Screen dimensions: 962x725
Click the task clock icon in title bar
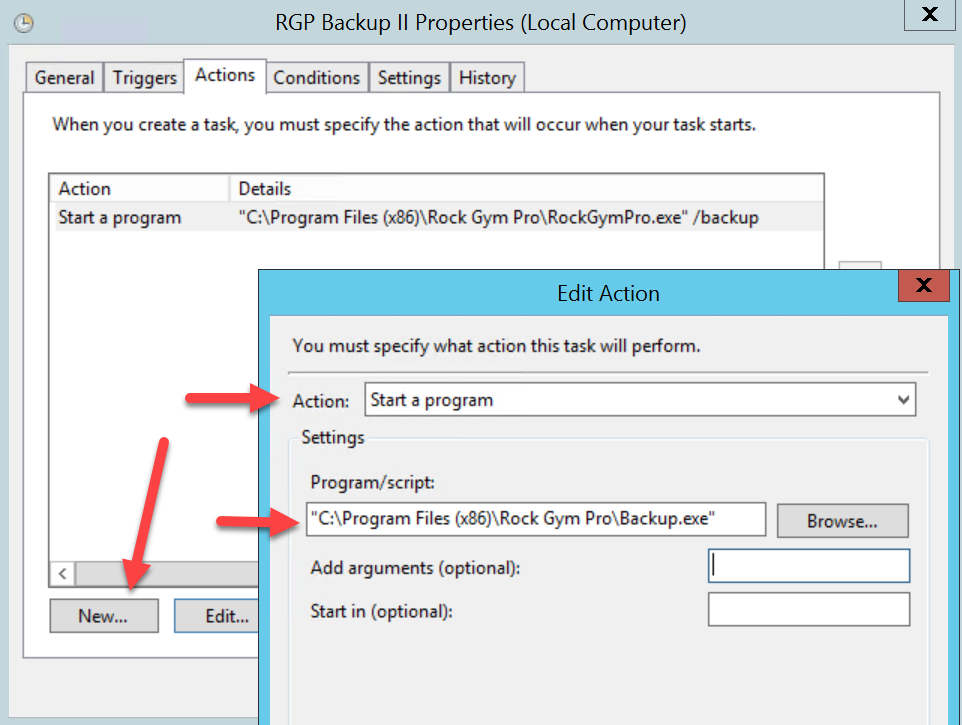tap(23, 23)
